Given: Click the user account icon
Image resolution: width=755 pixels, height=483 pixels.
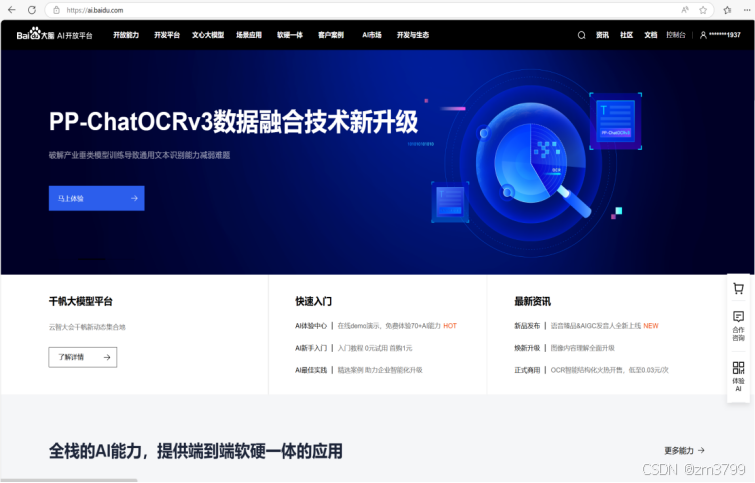Looking at the screenshot, I should [x=703, y=35].
